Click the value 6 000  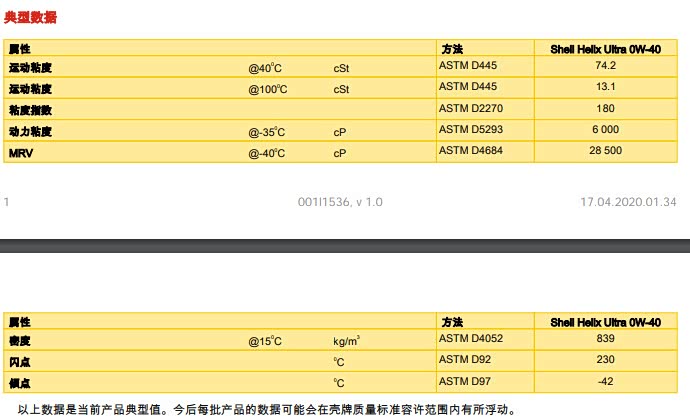[606, 129]
